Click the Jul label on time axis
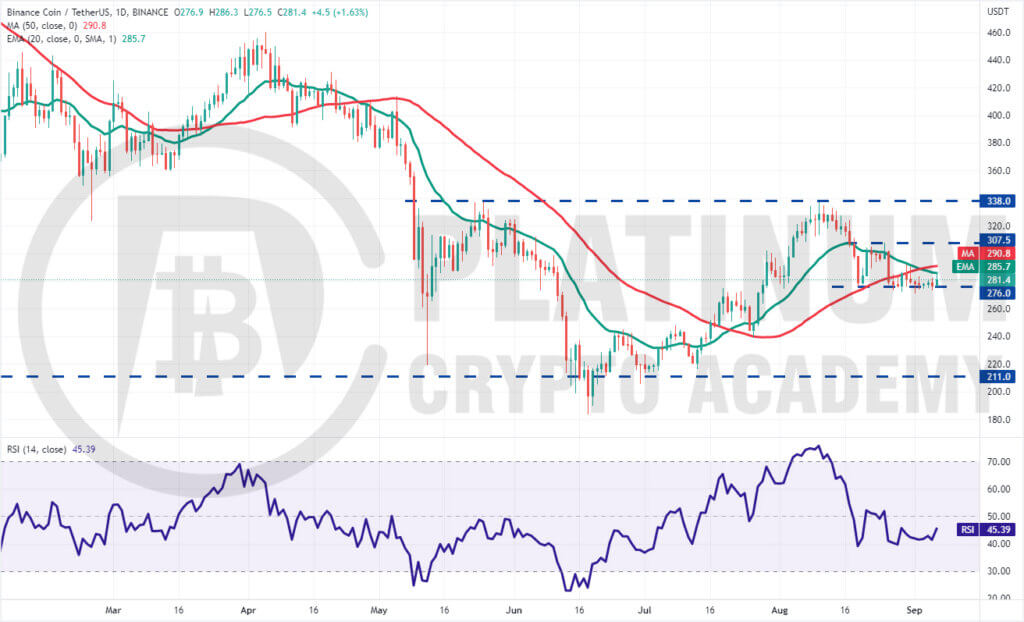Screen dimensions: 1024x622 (645, 610)
